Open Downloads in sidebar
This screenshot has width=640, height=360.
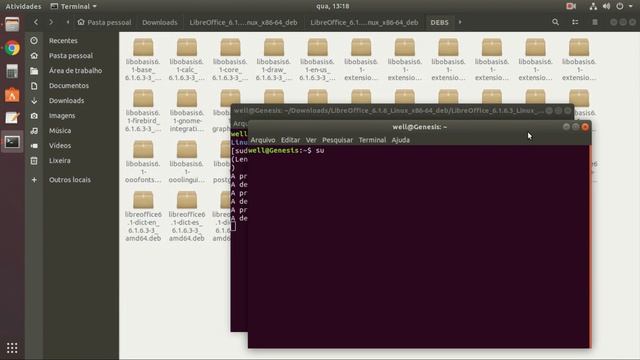(x=67, y=100)
